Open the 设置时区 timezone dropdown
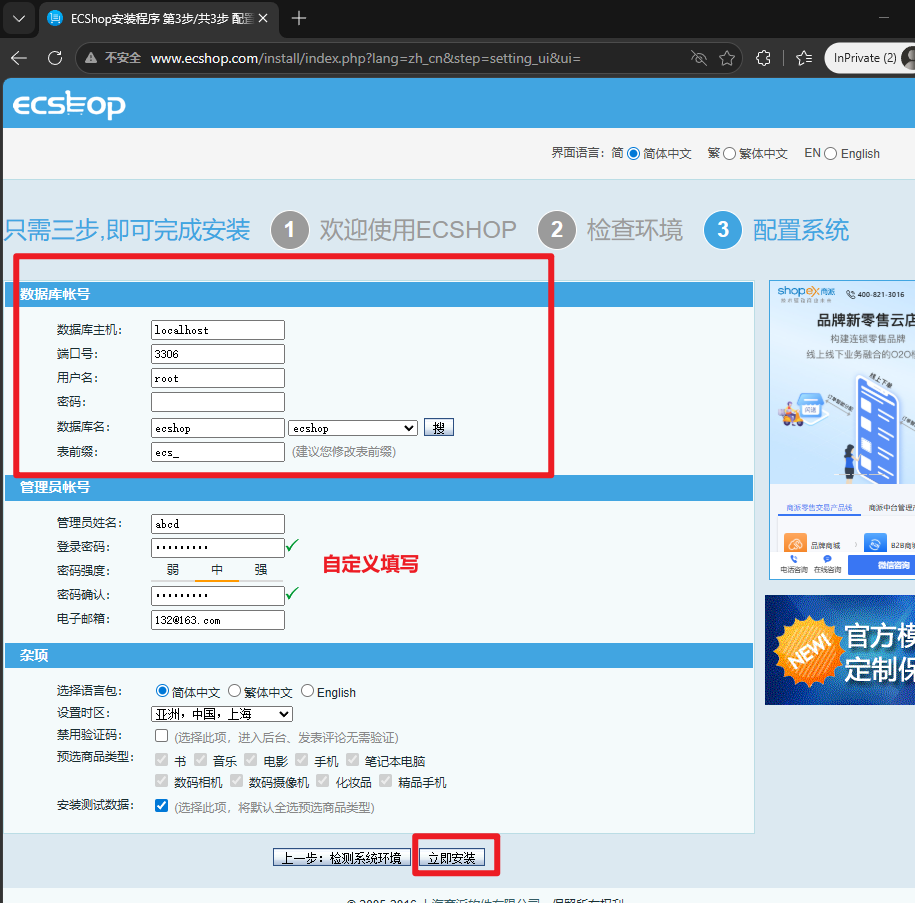This screenshot has width=915, height=903. [x=222, y=714]
